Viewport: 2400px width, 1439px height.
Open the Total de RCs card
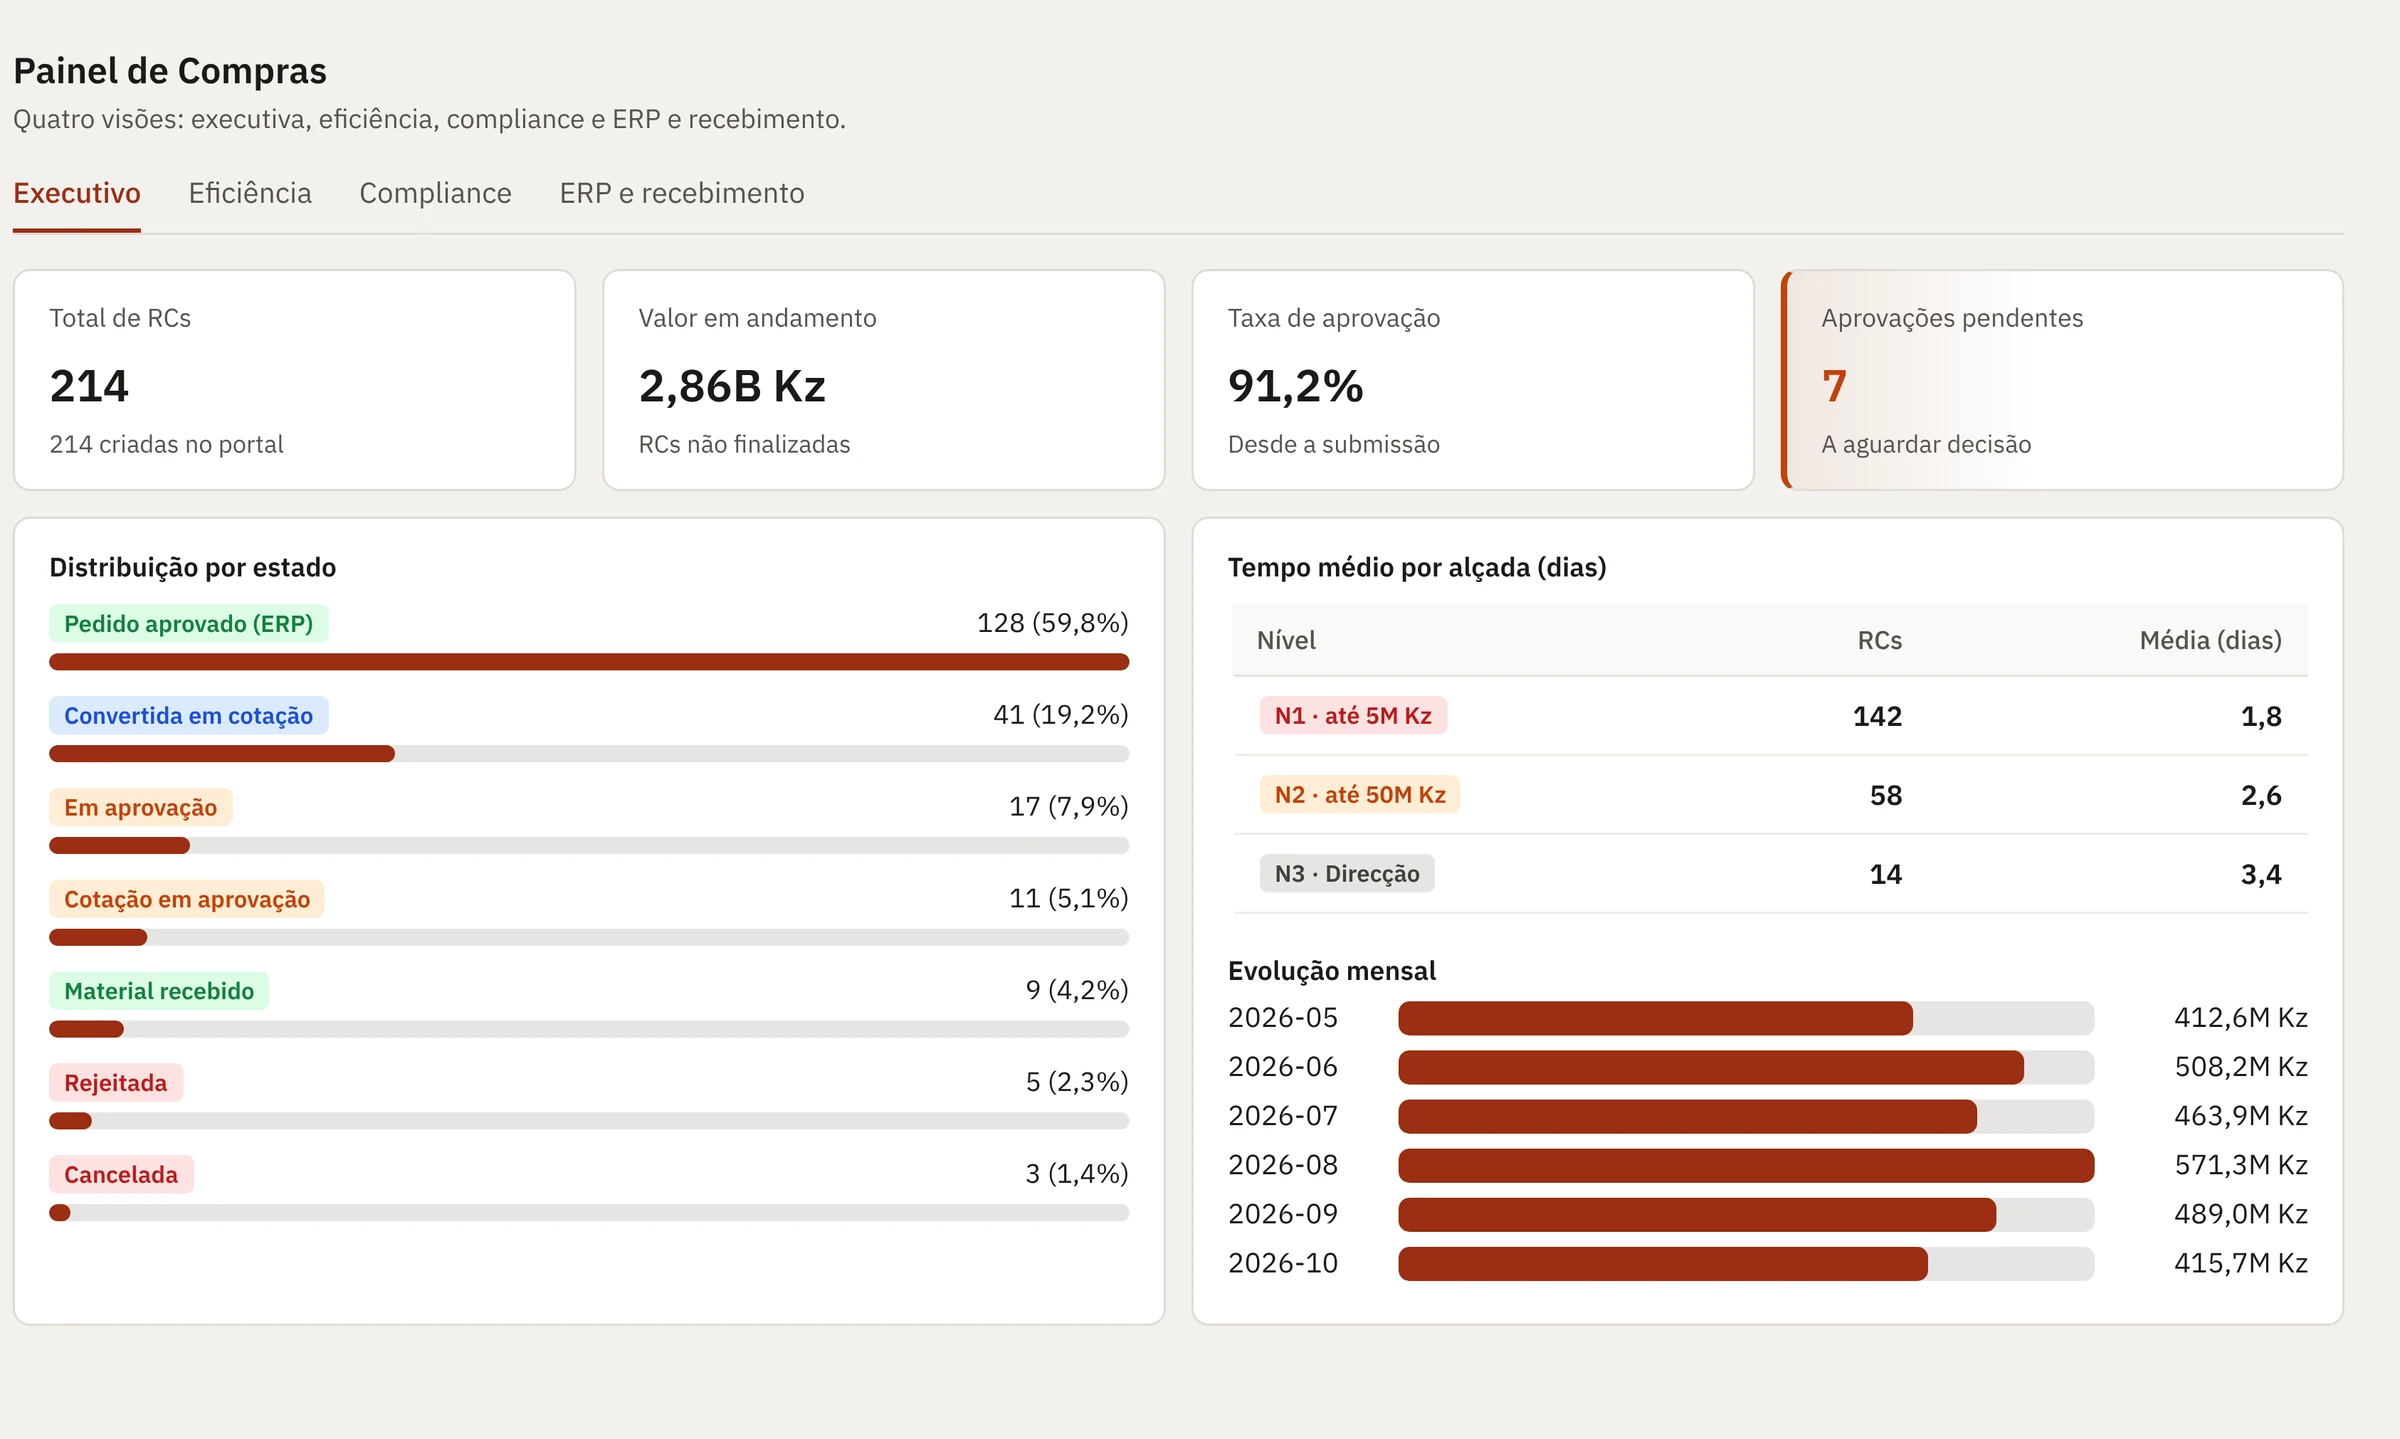click(x=295, y=380)
